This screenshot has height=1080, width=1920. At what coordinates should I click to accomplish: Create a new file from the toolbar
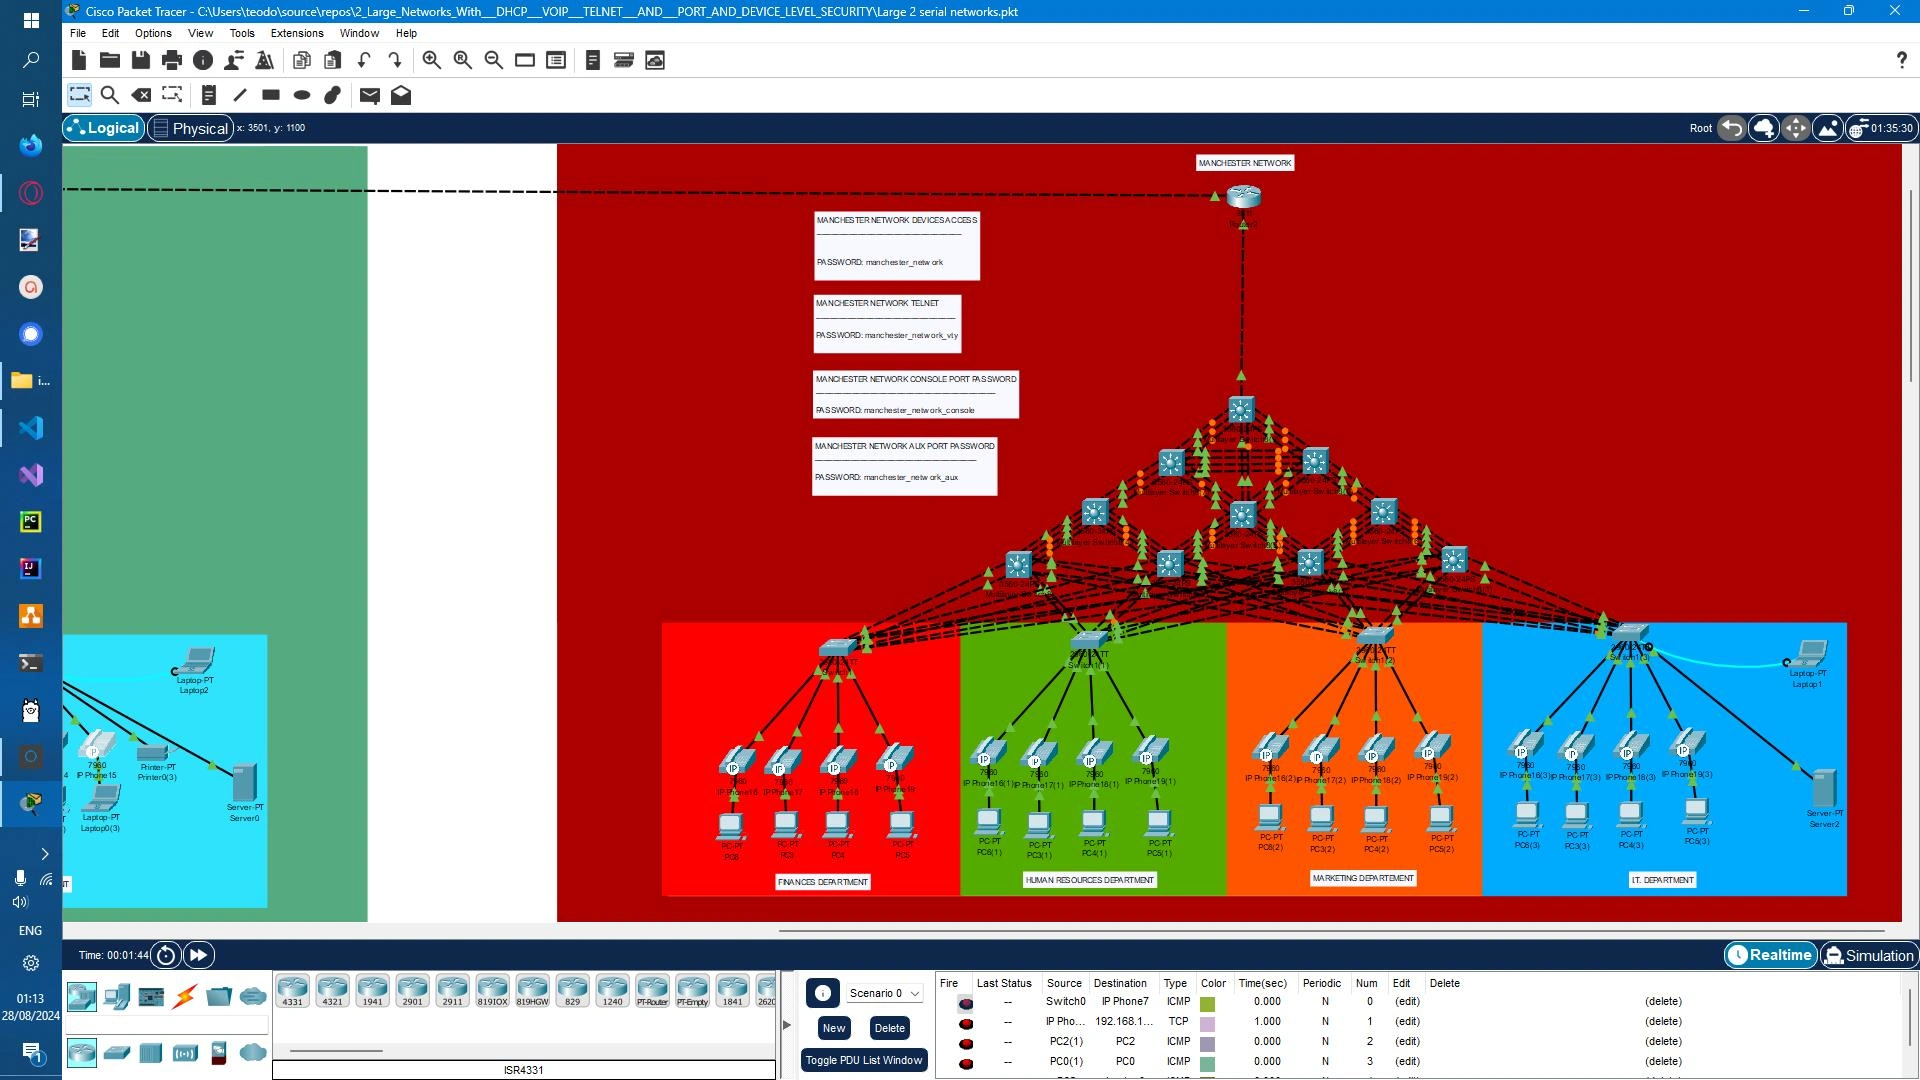pyautogui.click(x=79, y=60)
